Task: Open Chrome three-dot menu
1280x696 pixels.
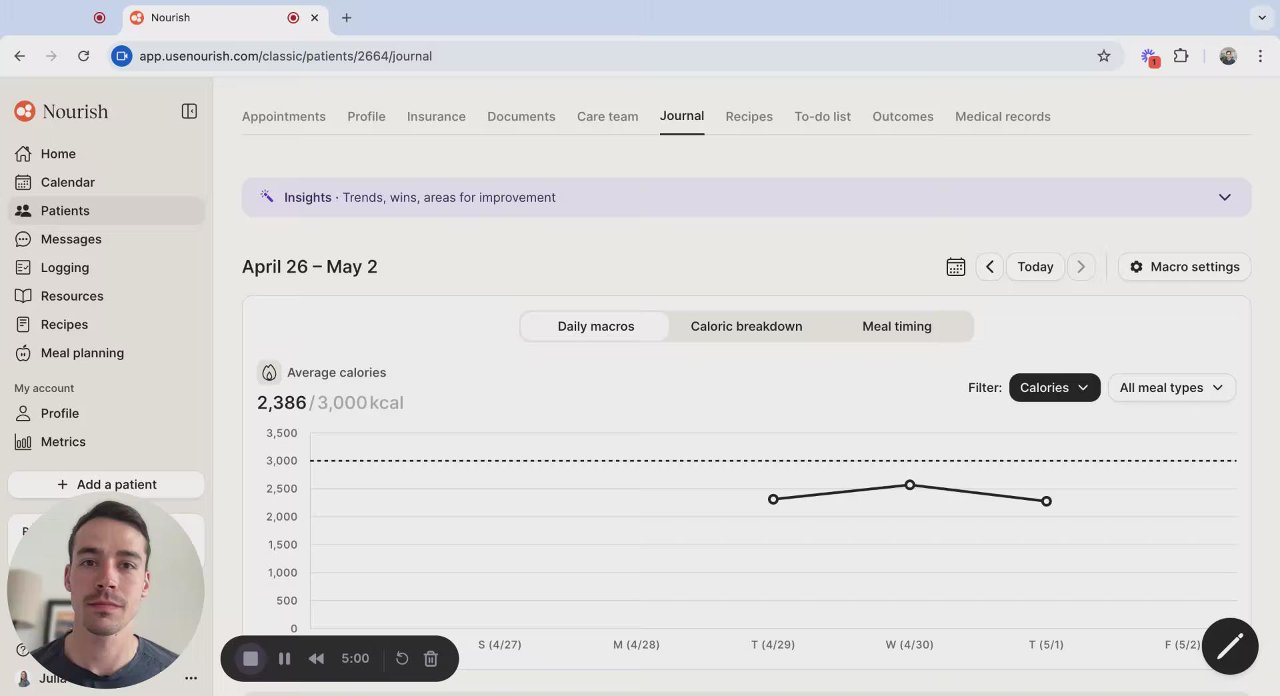Action: (1261, 56)
